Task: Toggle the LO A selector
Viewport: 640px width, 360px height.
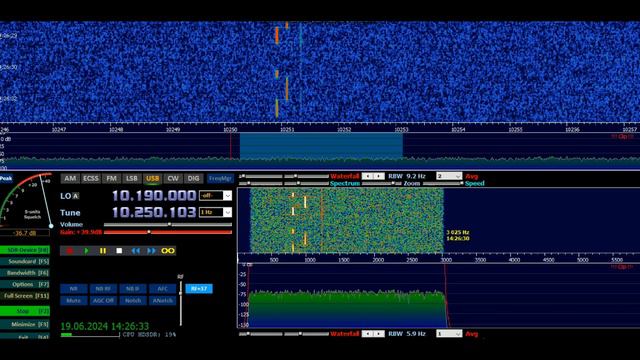Action: click(76, 196)
